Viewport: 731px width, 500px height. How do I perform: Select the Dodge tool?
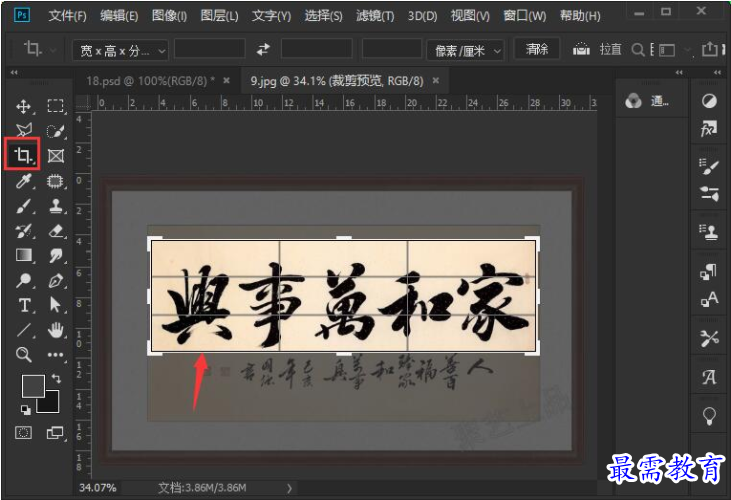[24, 280]
